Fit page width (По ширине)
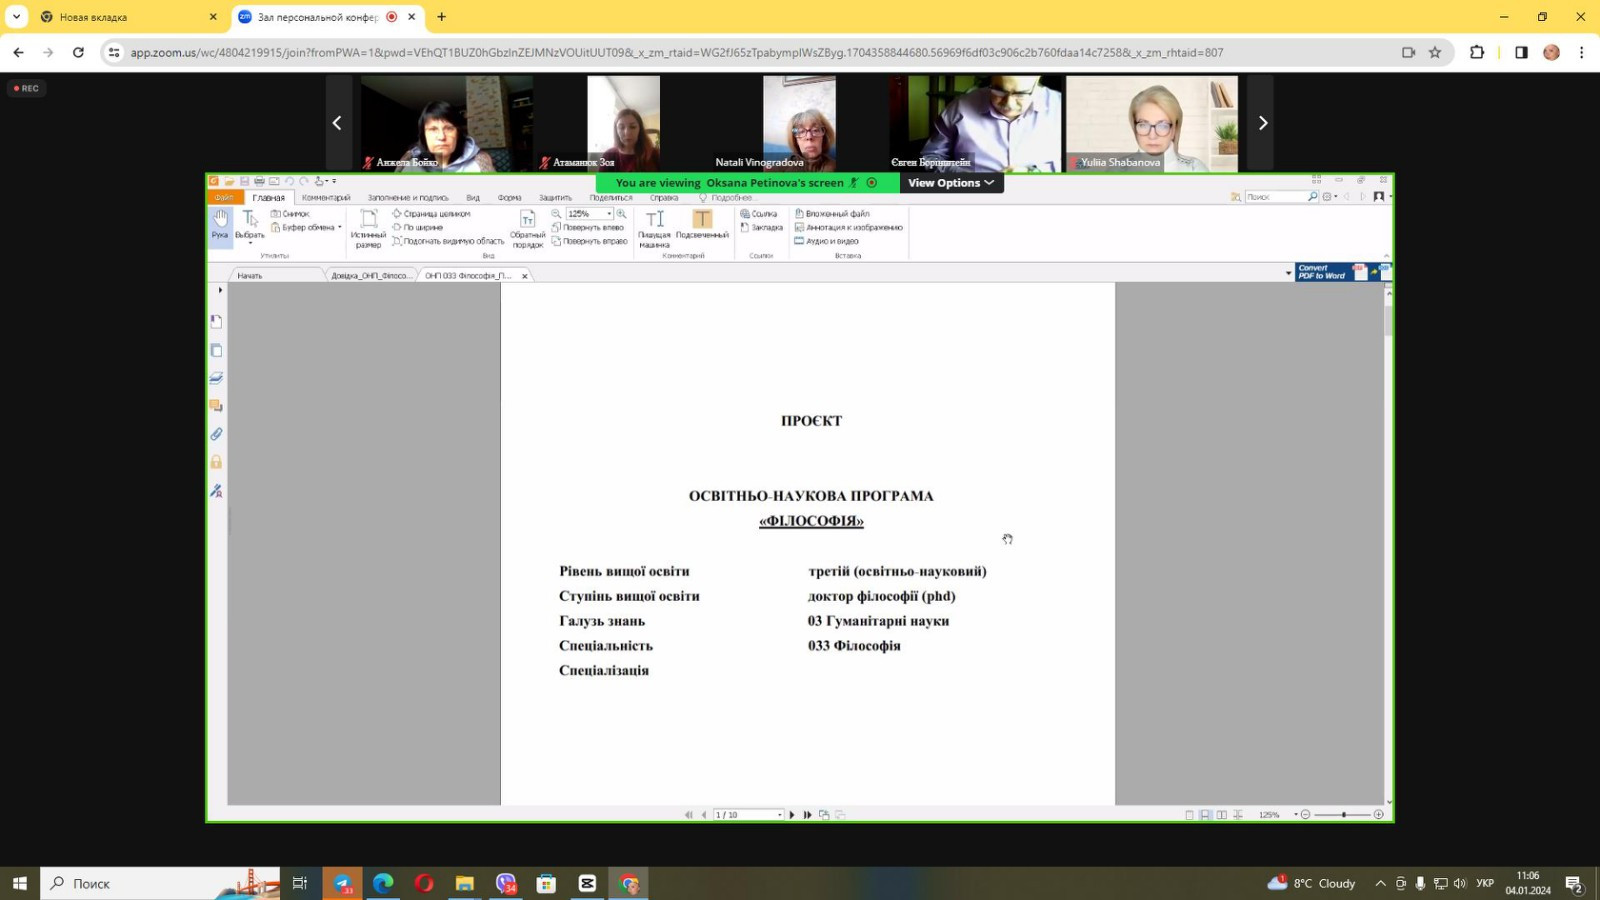This screenshot has width=1600, height=900. 418,227
